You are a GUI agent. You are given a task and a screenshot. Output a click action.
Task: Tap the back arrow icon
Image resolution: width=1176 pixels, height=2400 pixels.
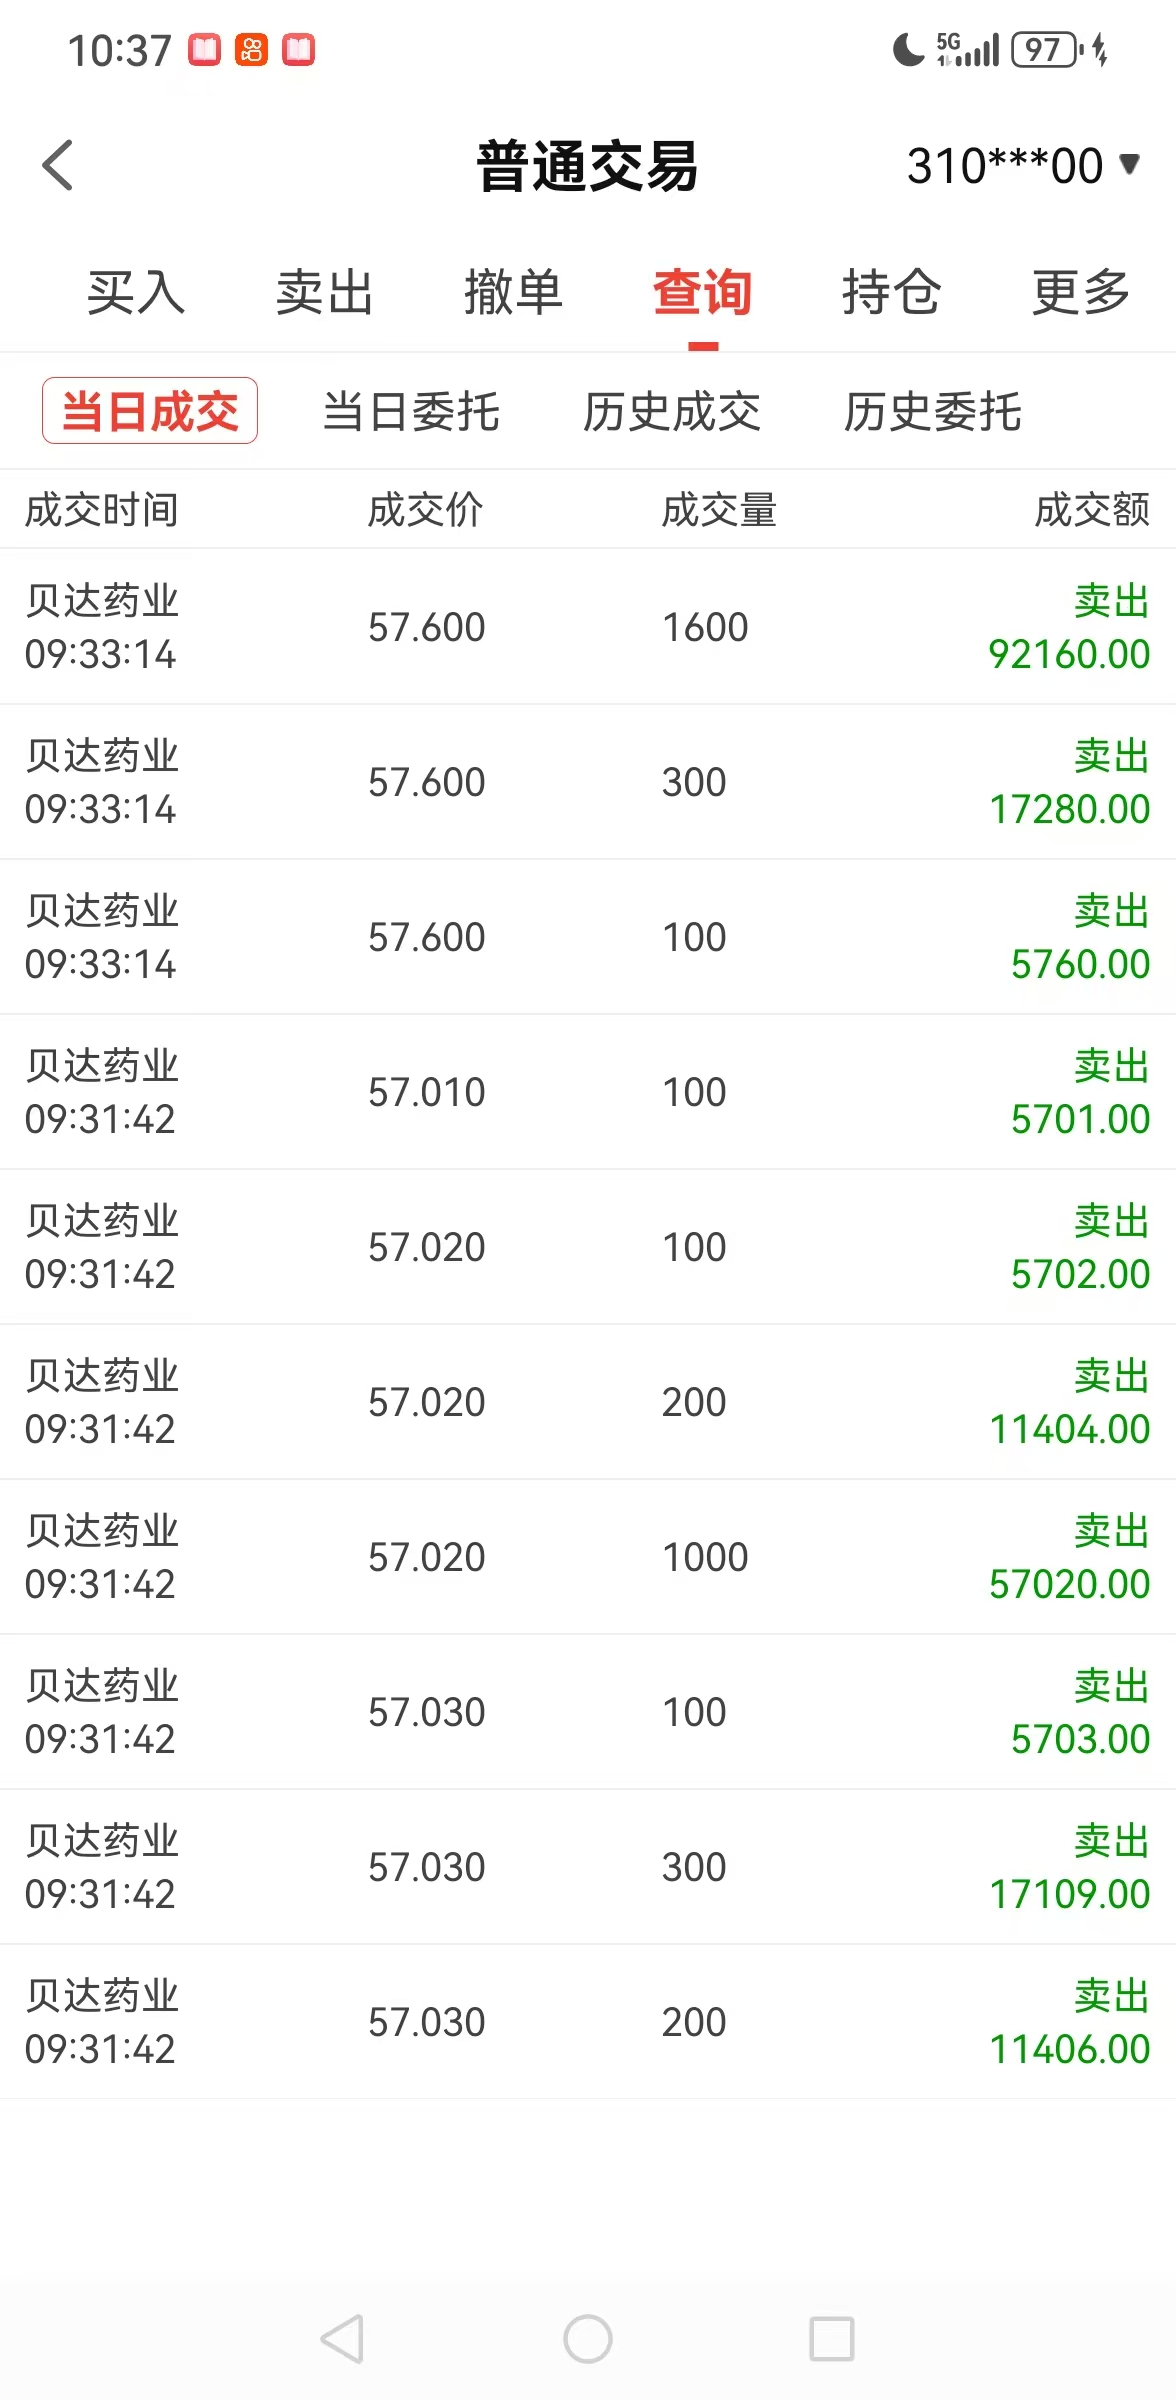pyautogui.click(x=58, y=165)
